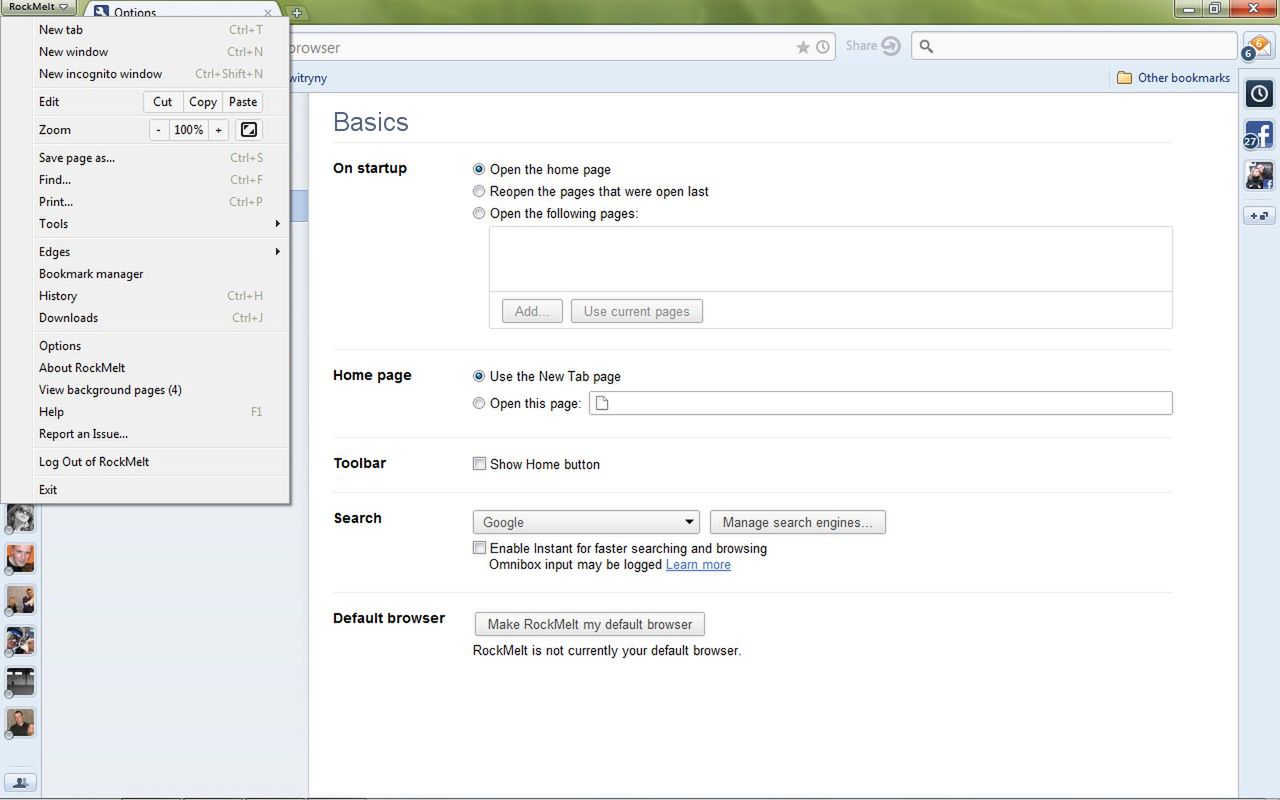Select Open the following pages radio
The width and height of the screenshot is (1280, 800).
point(479,213)
